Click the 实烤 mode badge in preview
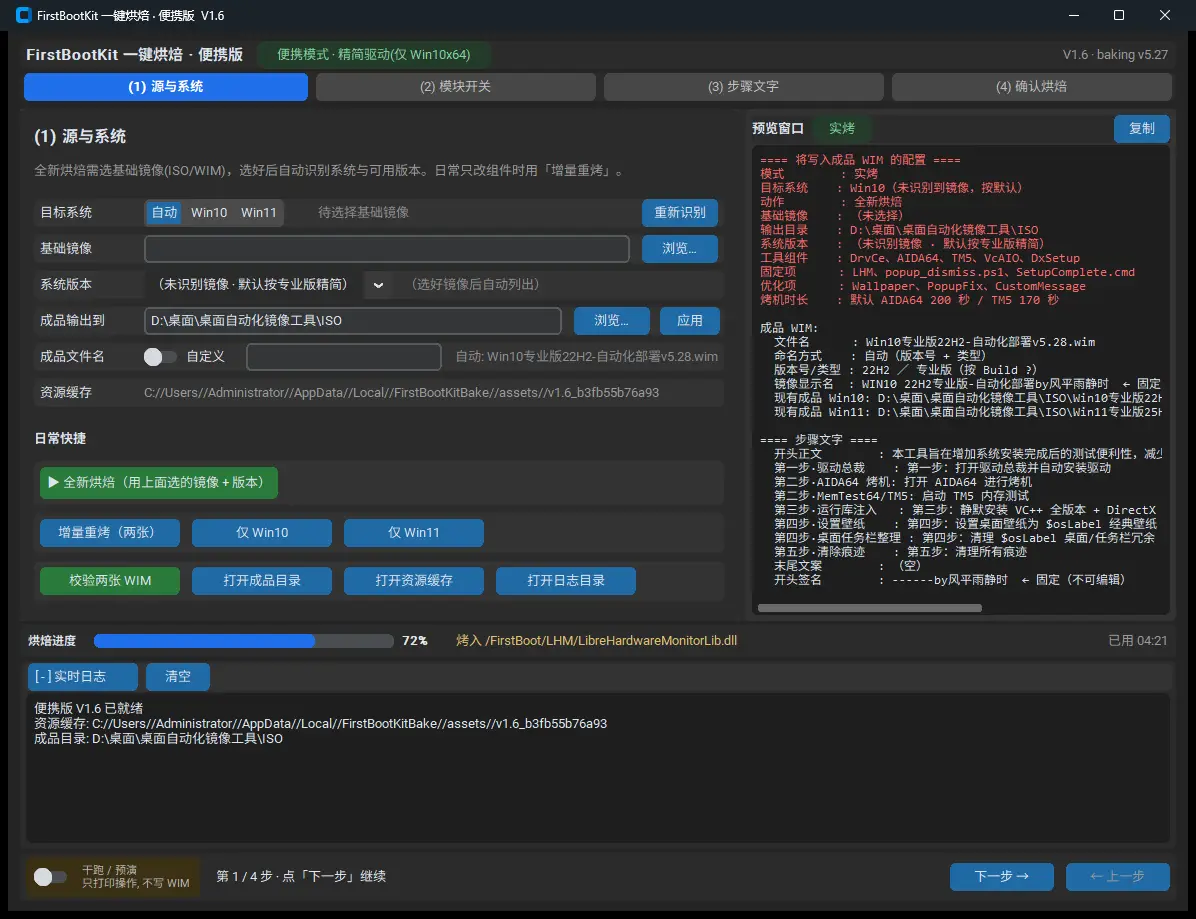The height and width of the screenshot is (919, 1196). click(841, 128)
